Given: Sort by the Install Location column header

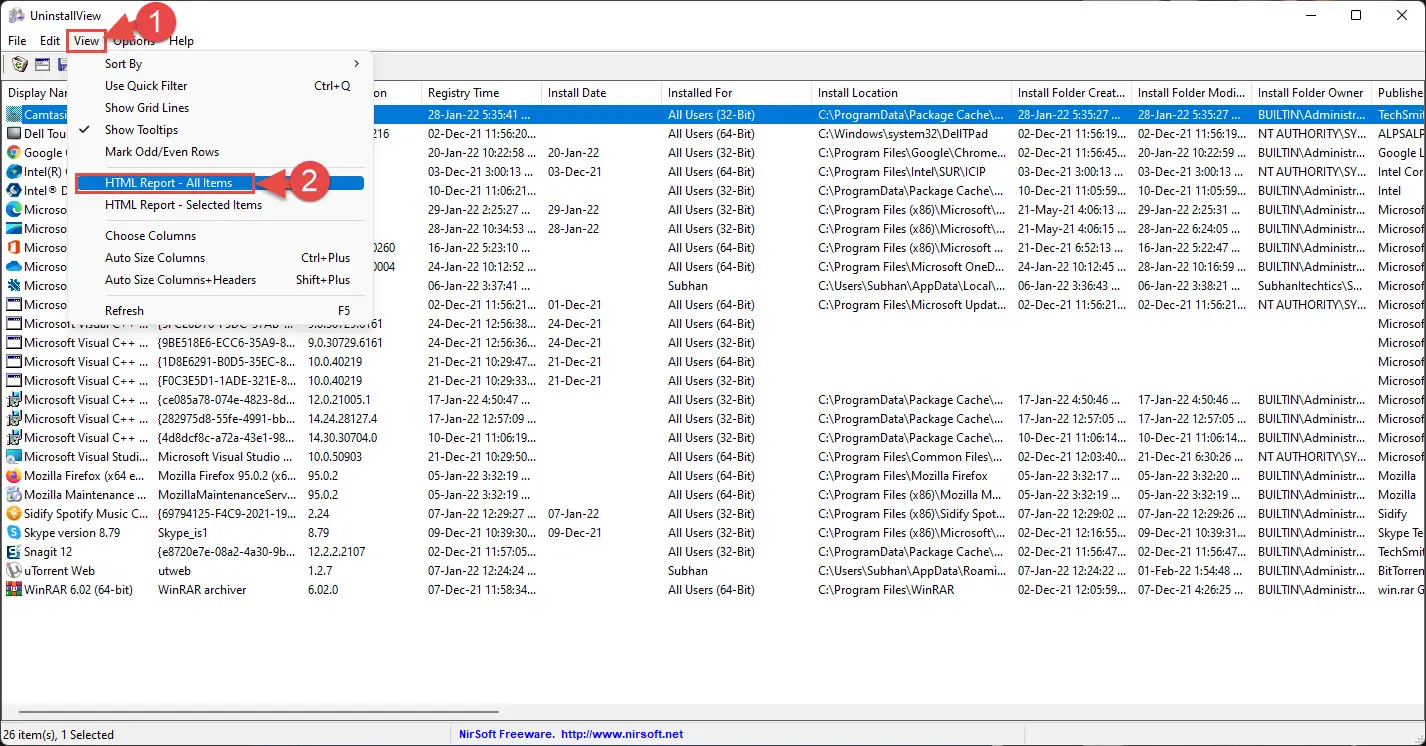Looking at the screenshot, I should [x=911, y=93].
